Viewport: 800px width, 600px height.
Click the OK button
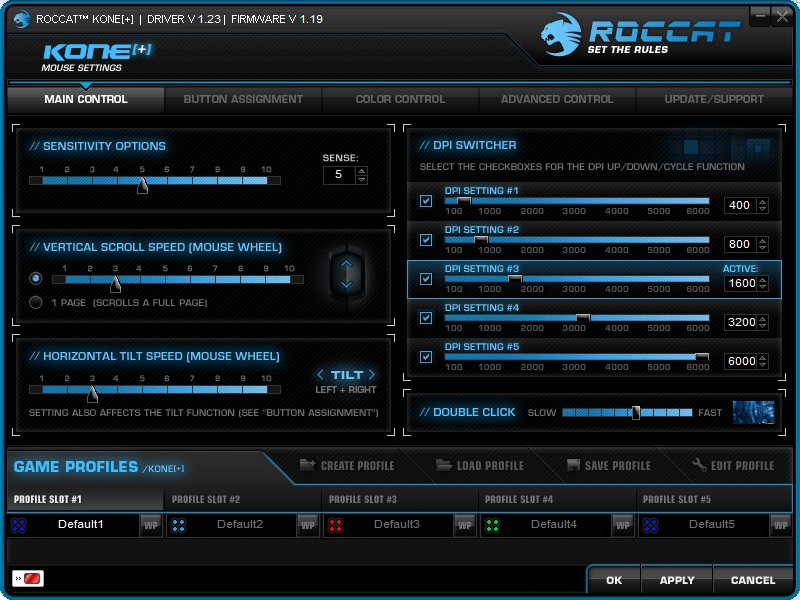pyautogui.click(x=614, y=580)
